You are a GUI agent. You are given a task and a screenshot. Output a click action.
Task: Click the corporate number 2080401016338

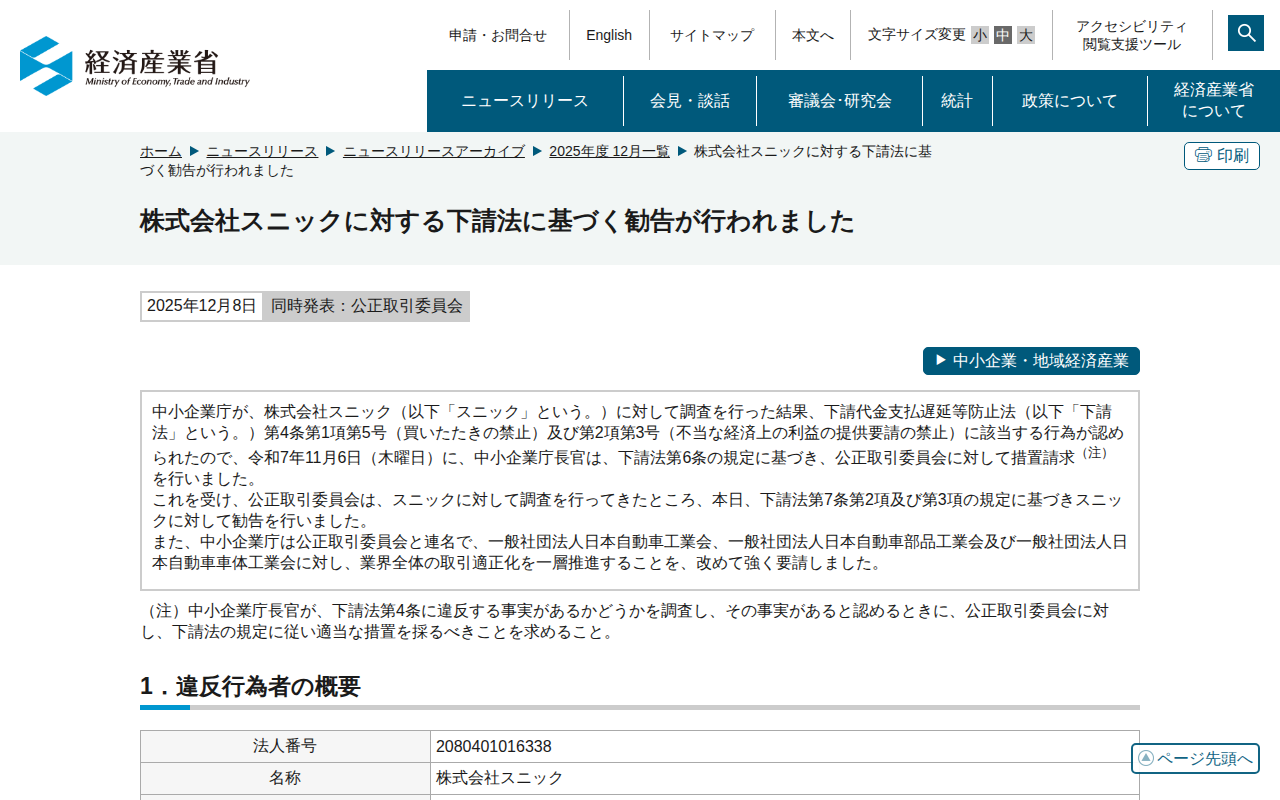click(x=494, y=746)
